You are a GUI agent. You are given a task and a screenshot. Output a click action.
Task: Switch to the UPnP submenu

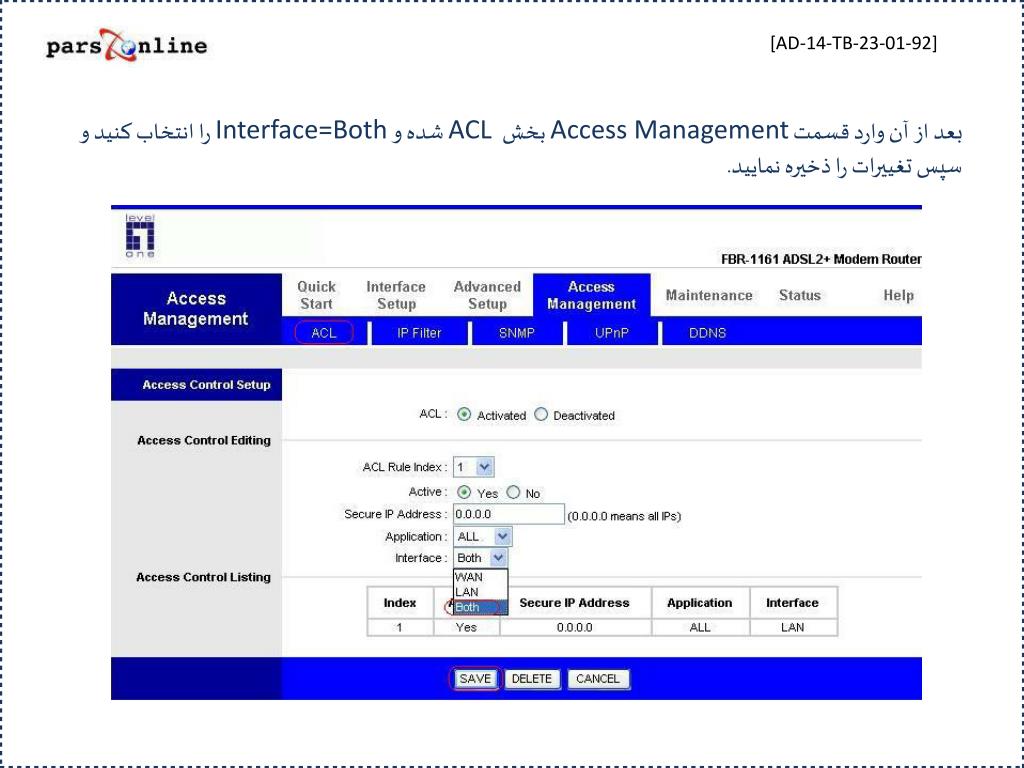(612, 332)
